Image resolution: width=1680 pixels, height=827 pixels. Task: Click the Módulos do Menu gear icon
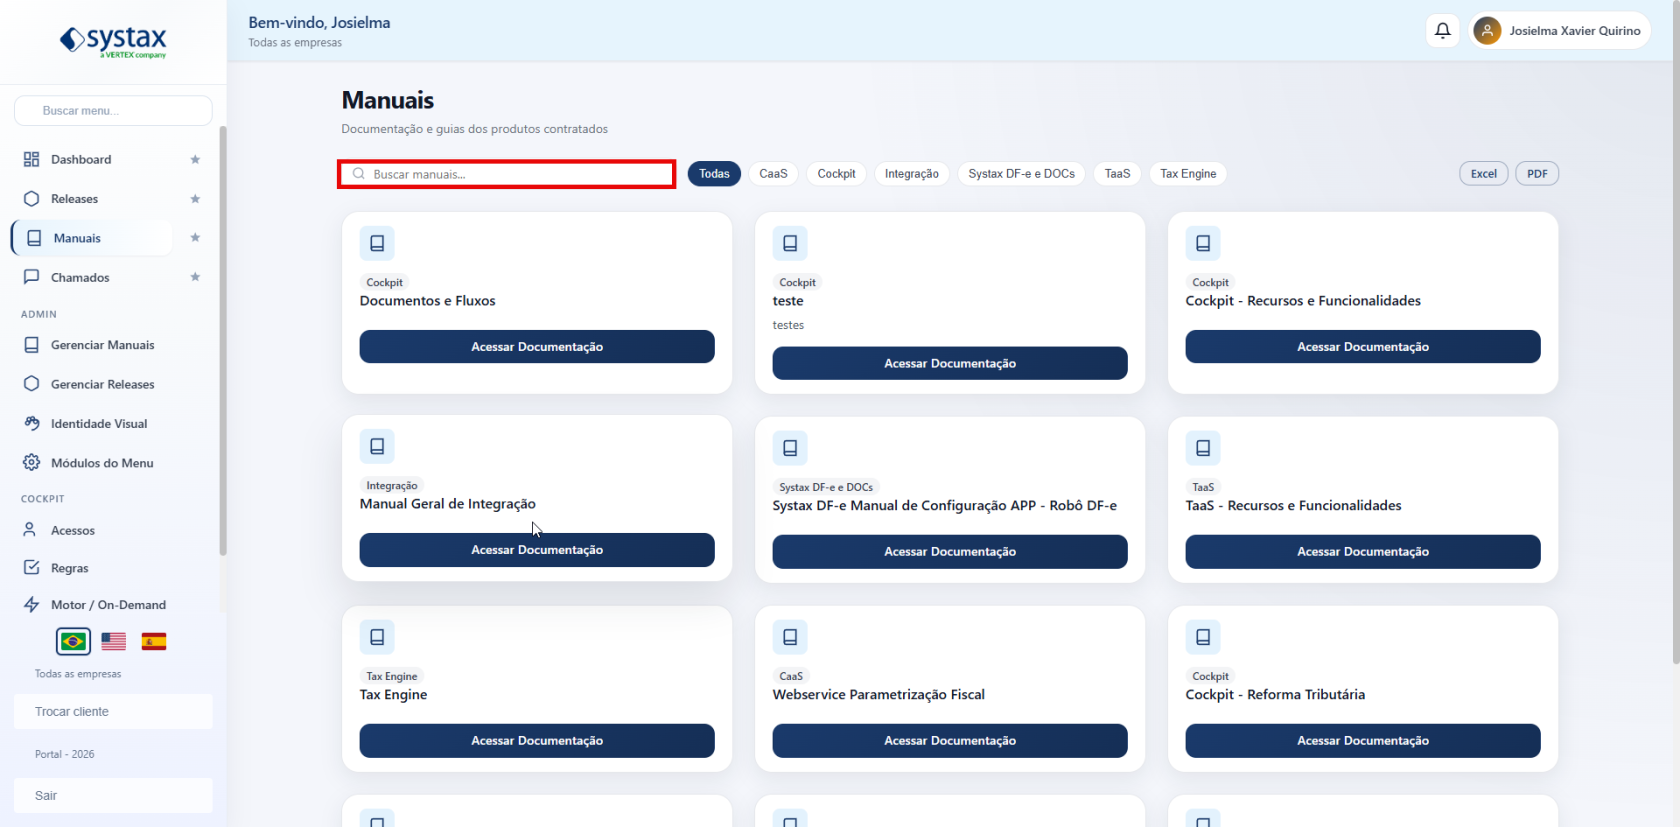[x=32, y=463]
